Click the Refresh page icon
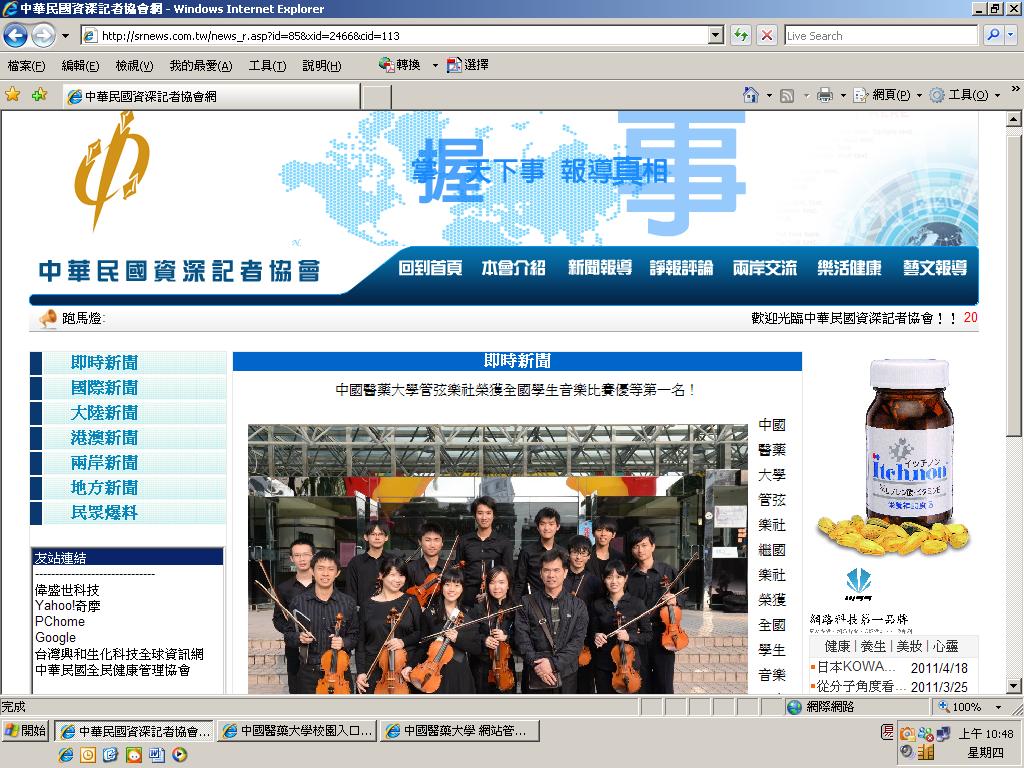 tap(741, 35)
